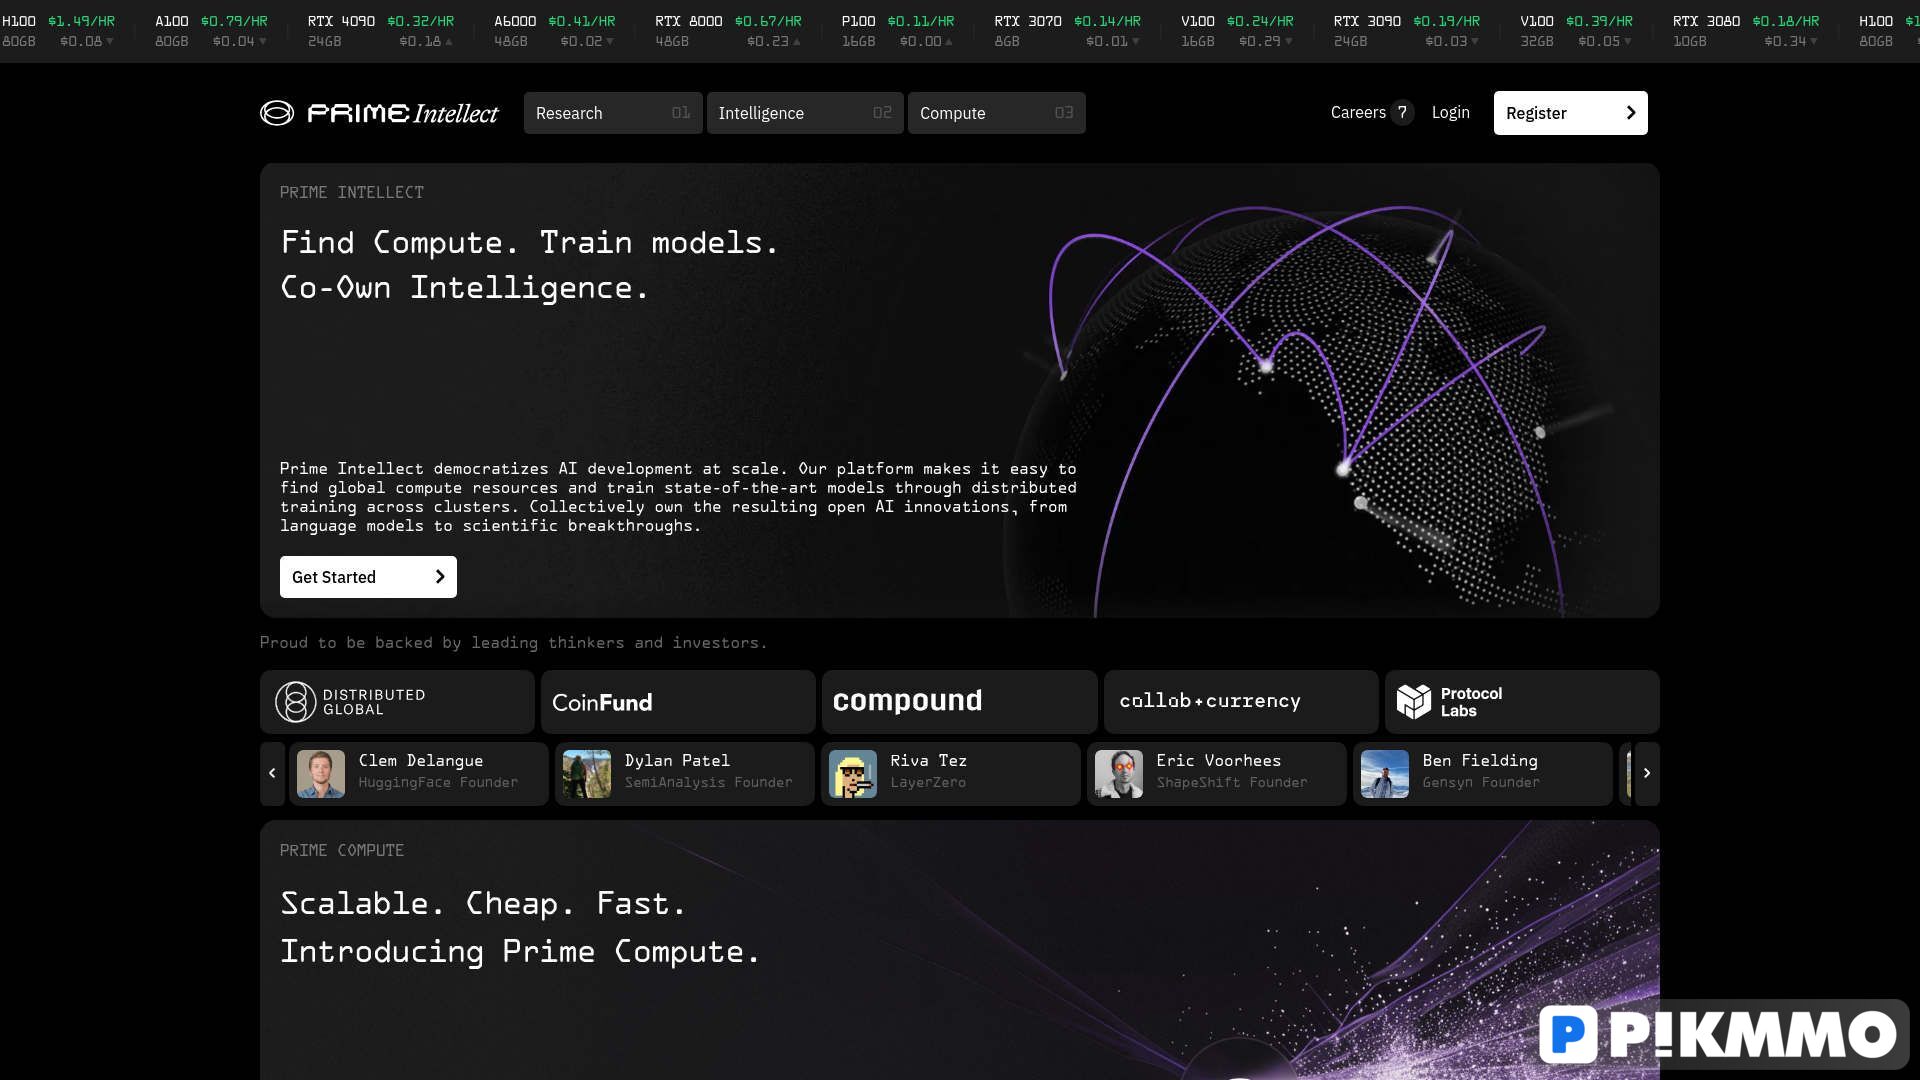The image size is (1920, 1080).
Task: Open the Research nav tab
Action: pos(613,113)
